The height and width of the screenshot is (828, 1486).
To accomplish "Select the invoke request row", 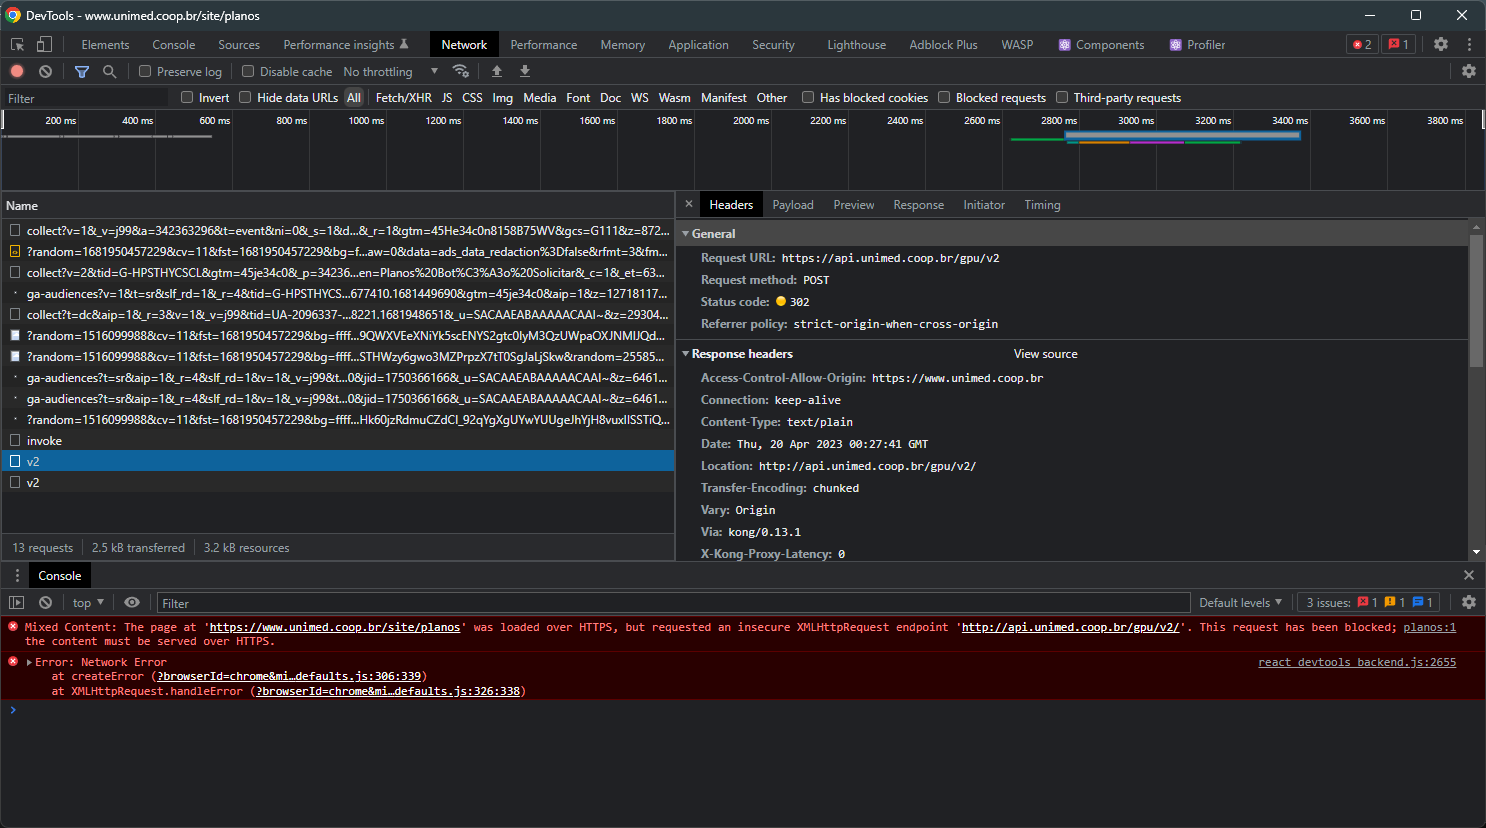I will coord(338,440).
